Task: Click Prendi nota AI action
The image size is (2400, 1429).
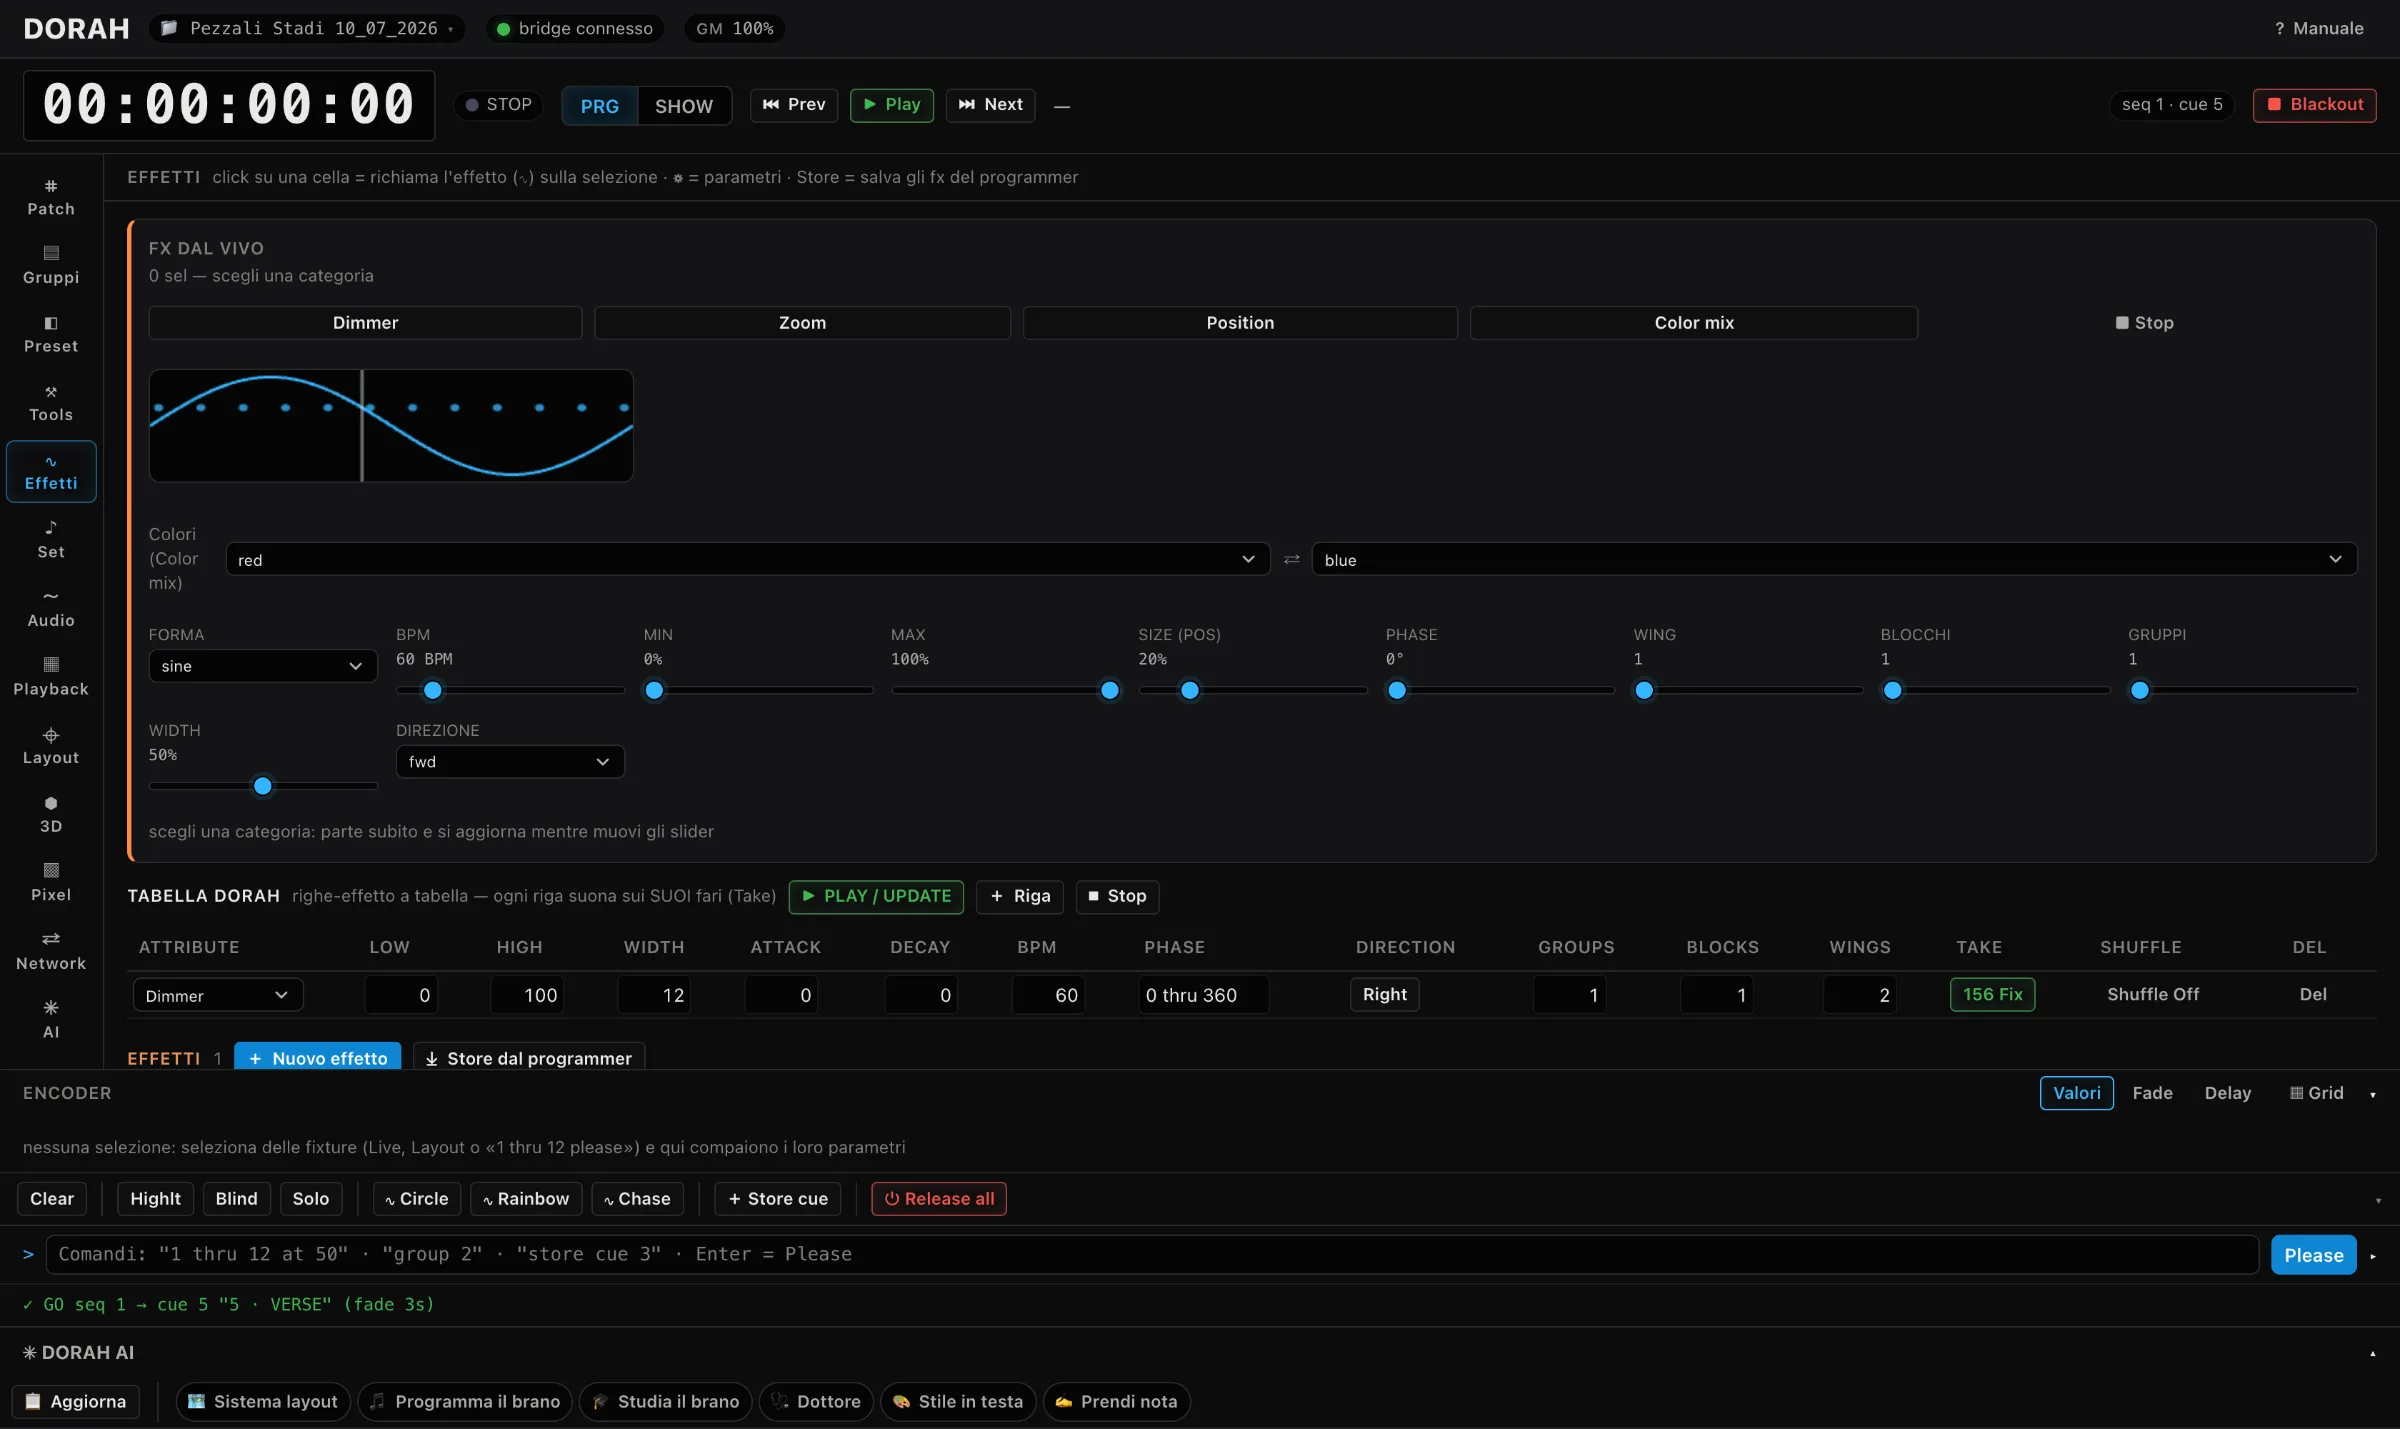Action: (x=1116, y=1401)
